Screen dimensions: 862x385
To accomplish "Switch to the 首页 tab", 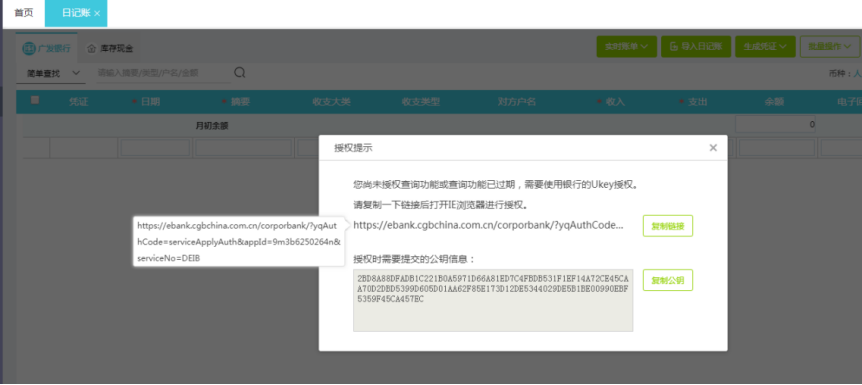I will coord(24,13).
